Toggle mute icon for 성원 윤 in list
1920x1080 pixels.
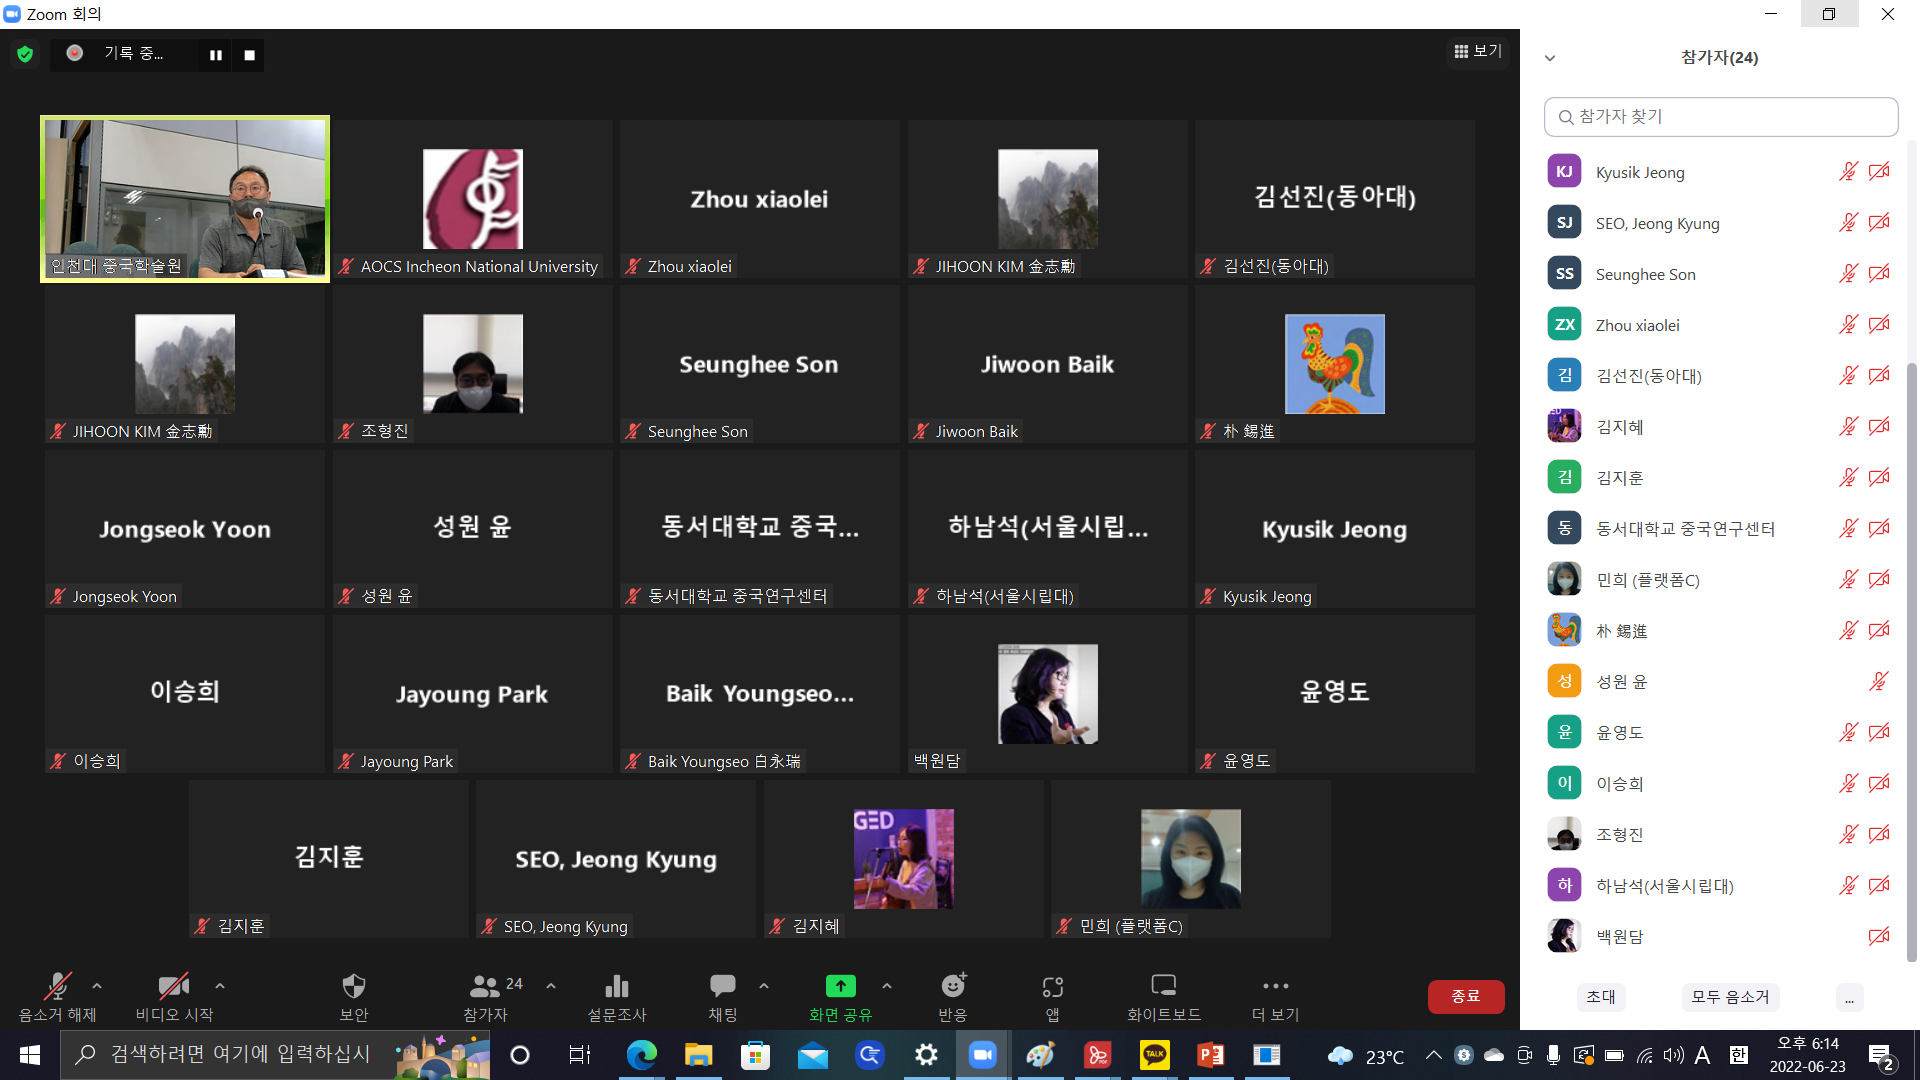point(1879,682)
